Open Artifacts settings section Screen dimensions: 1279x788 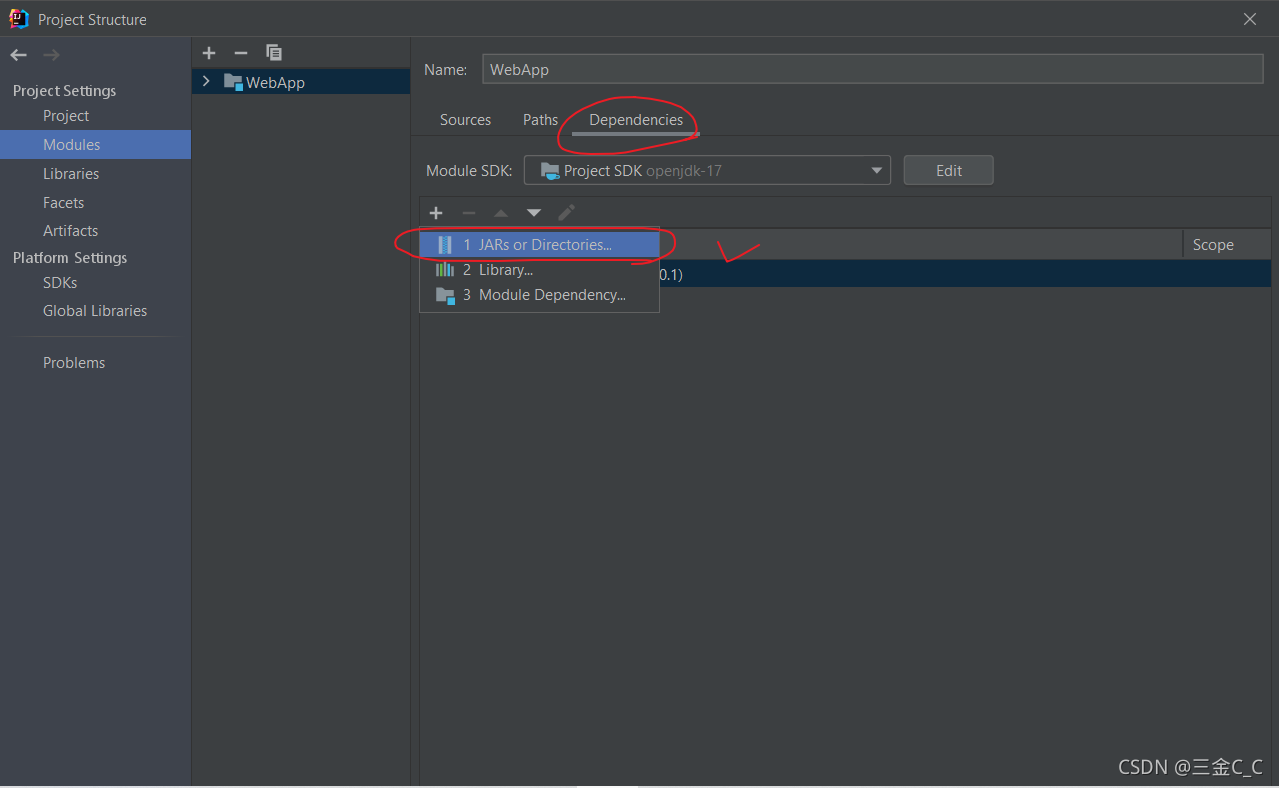point(70,231)
